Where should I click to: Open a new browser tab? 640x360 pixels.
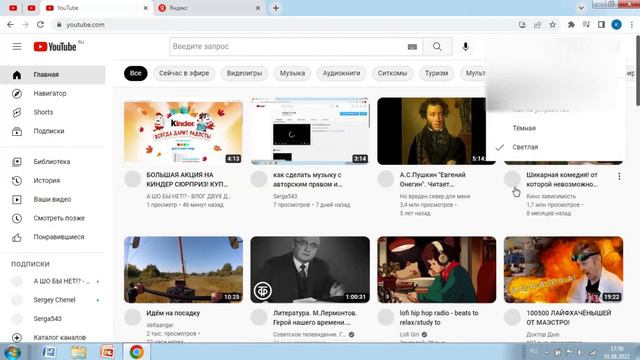(x=276, y=8)
